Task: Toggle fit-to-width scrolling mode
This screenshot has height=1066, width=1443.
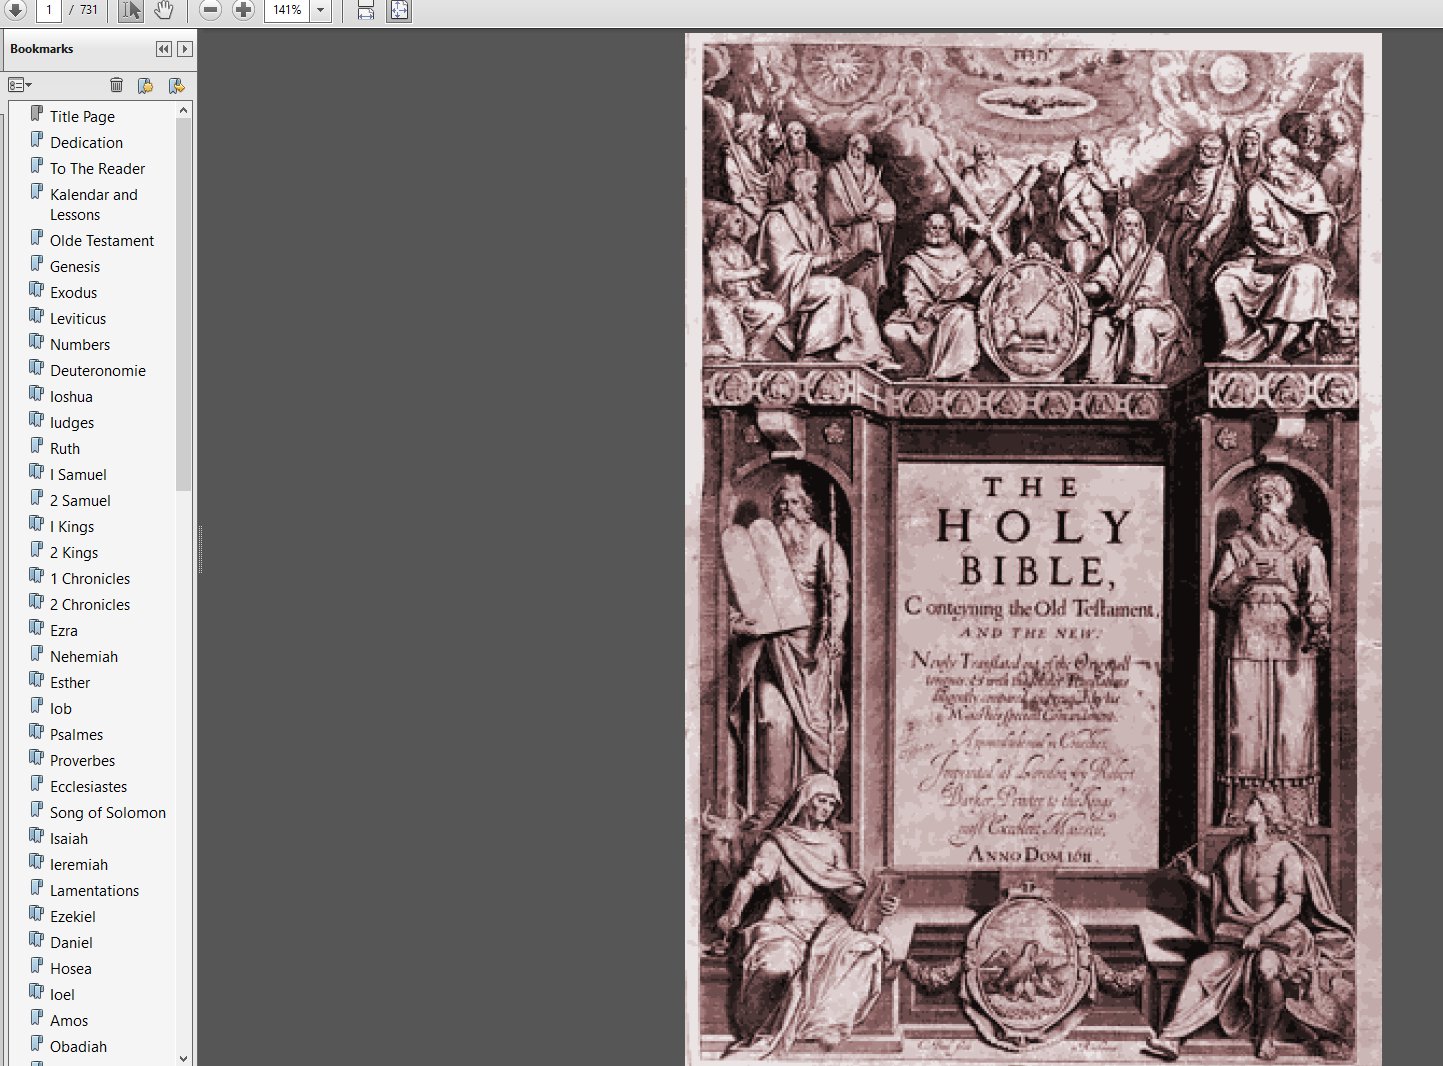Action: pos(366,10)
